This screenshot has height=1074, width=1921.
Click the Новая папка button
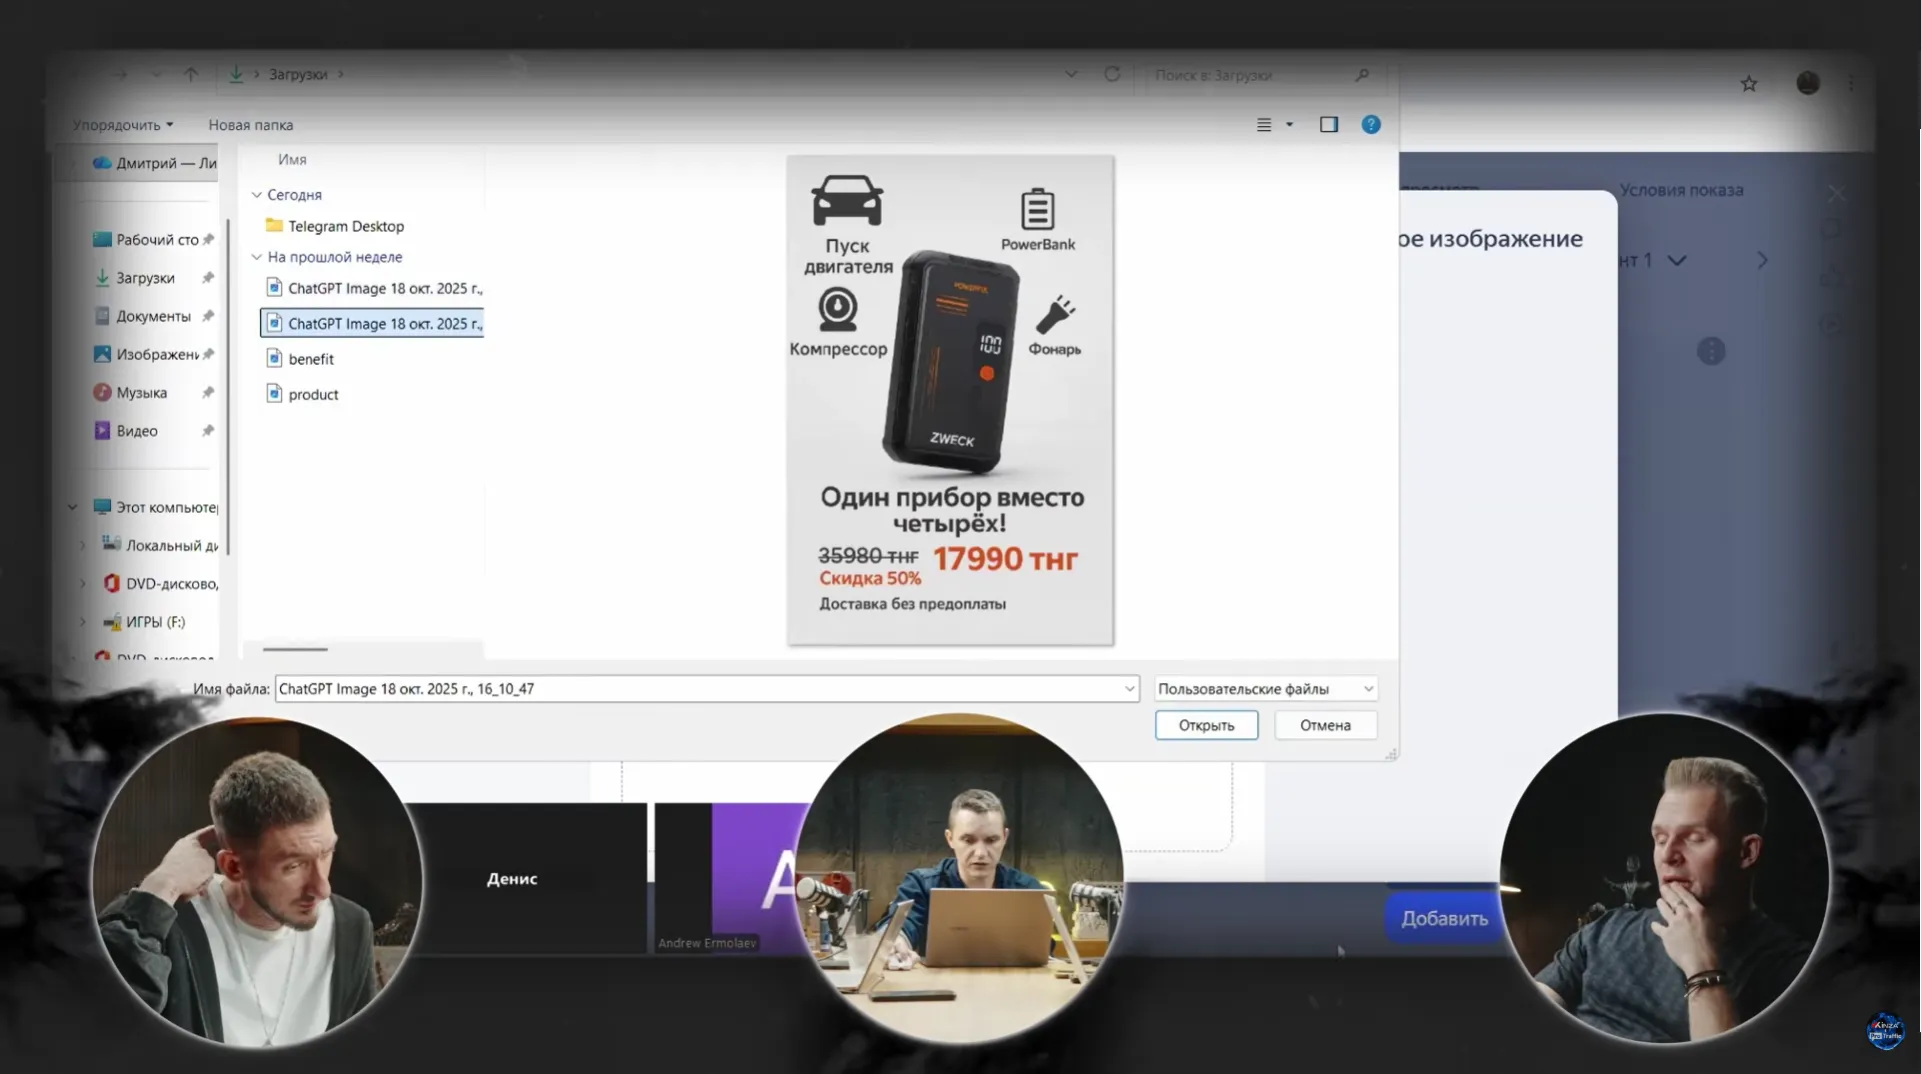[x=250, y=125]
